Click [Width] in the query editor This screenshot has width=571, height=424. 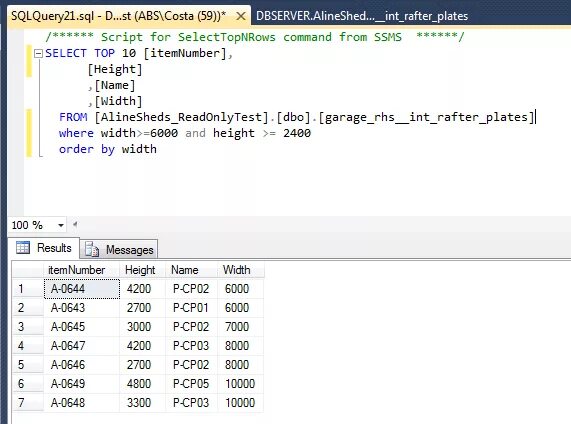[x=118, y=101]
